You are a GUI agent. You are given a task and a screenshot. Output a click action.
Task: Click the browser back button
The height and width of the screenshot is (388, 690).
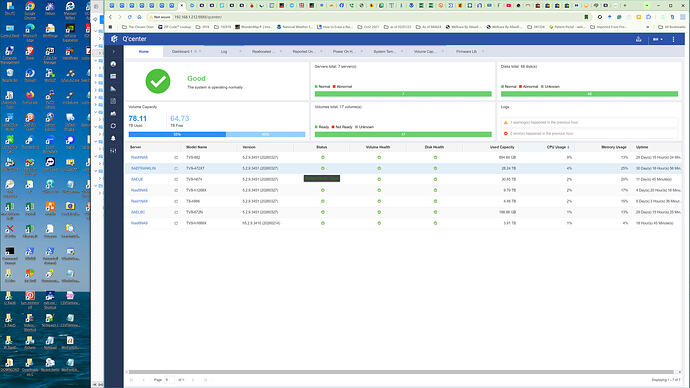(110, 17)
